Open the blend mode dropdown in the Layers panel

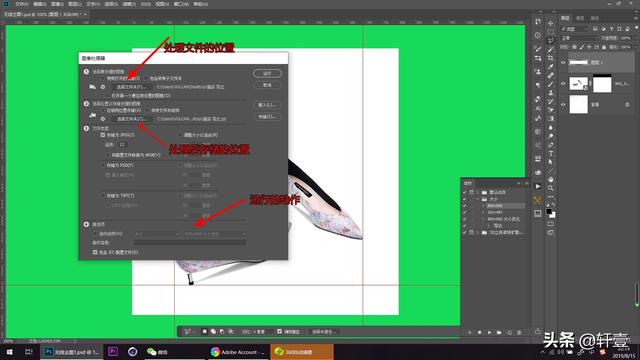(578, 38)
